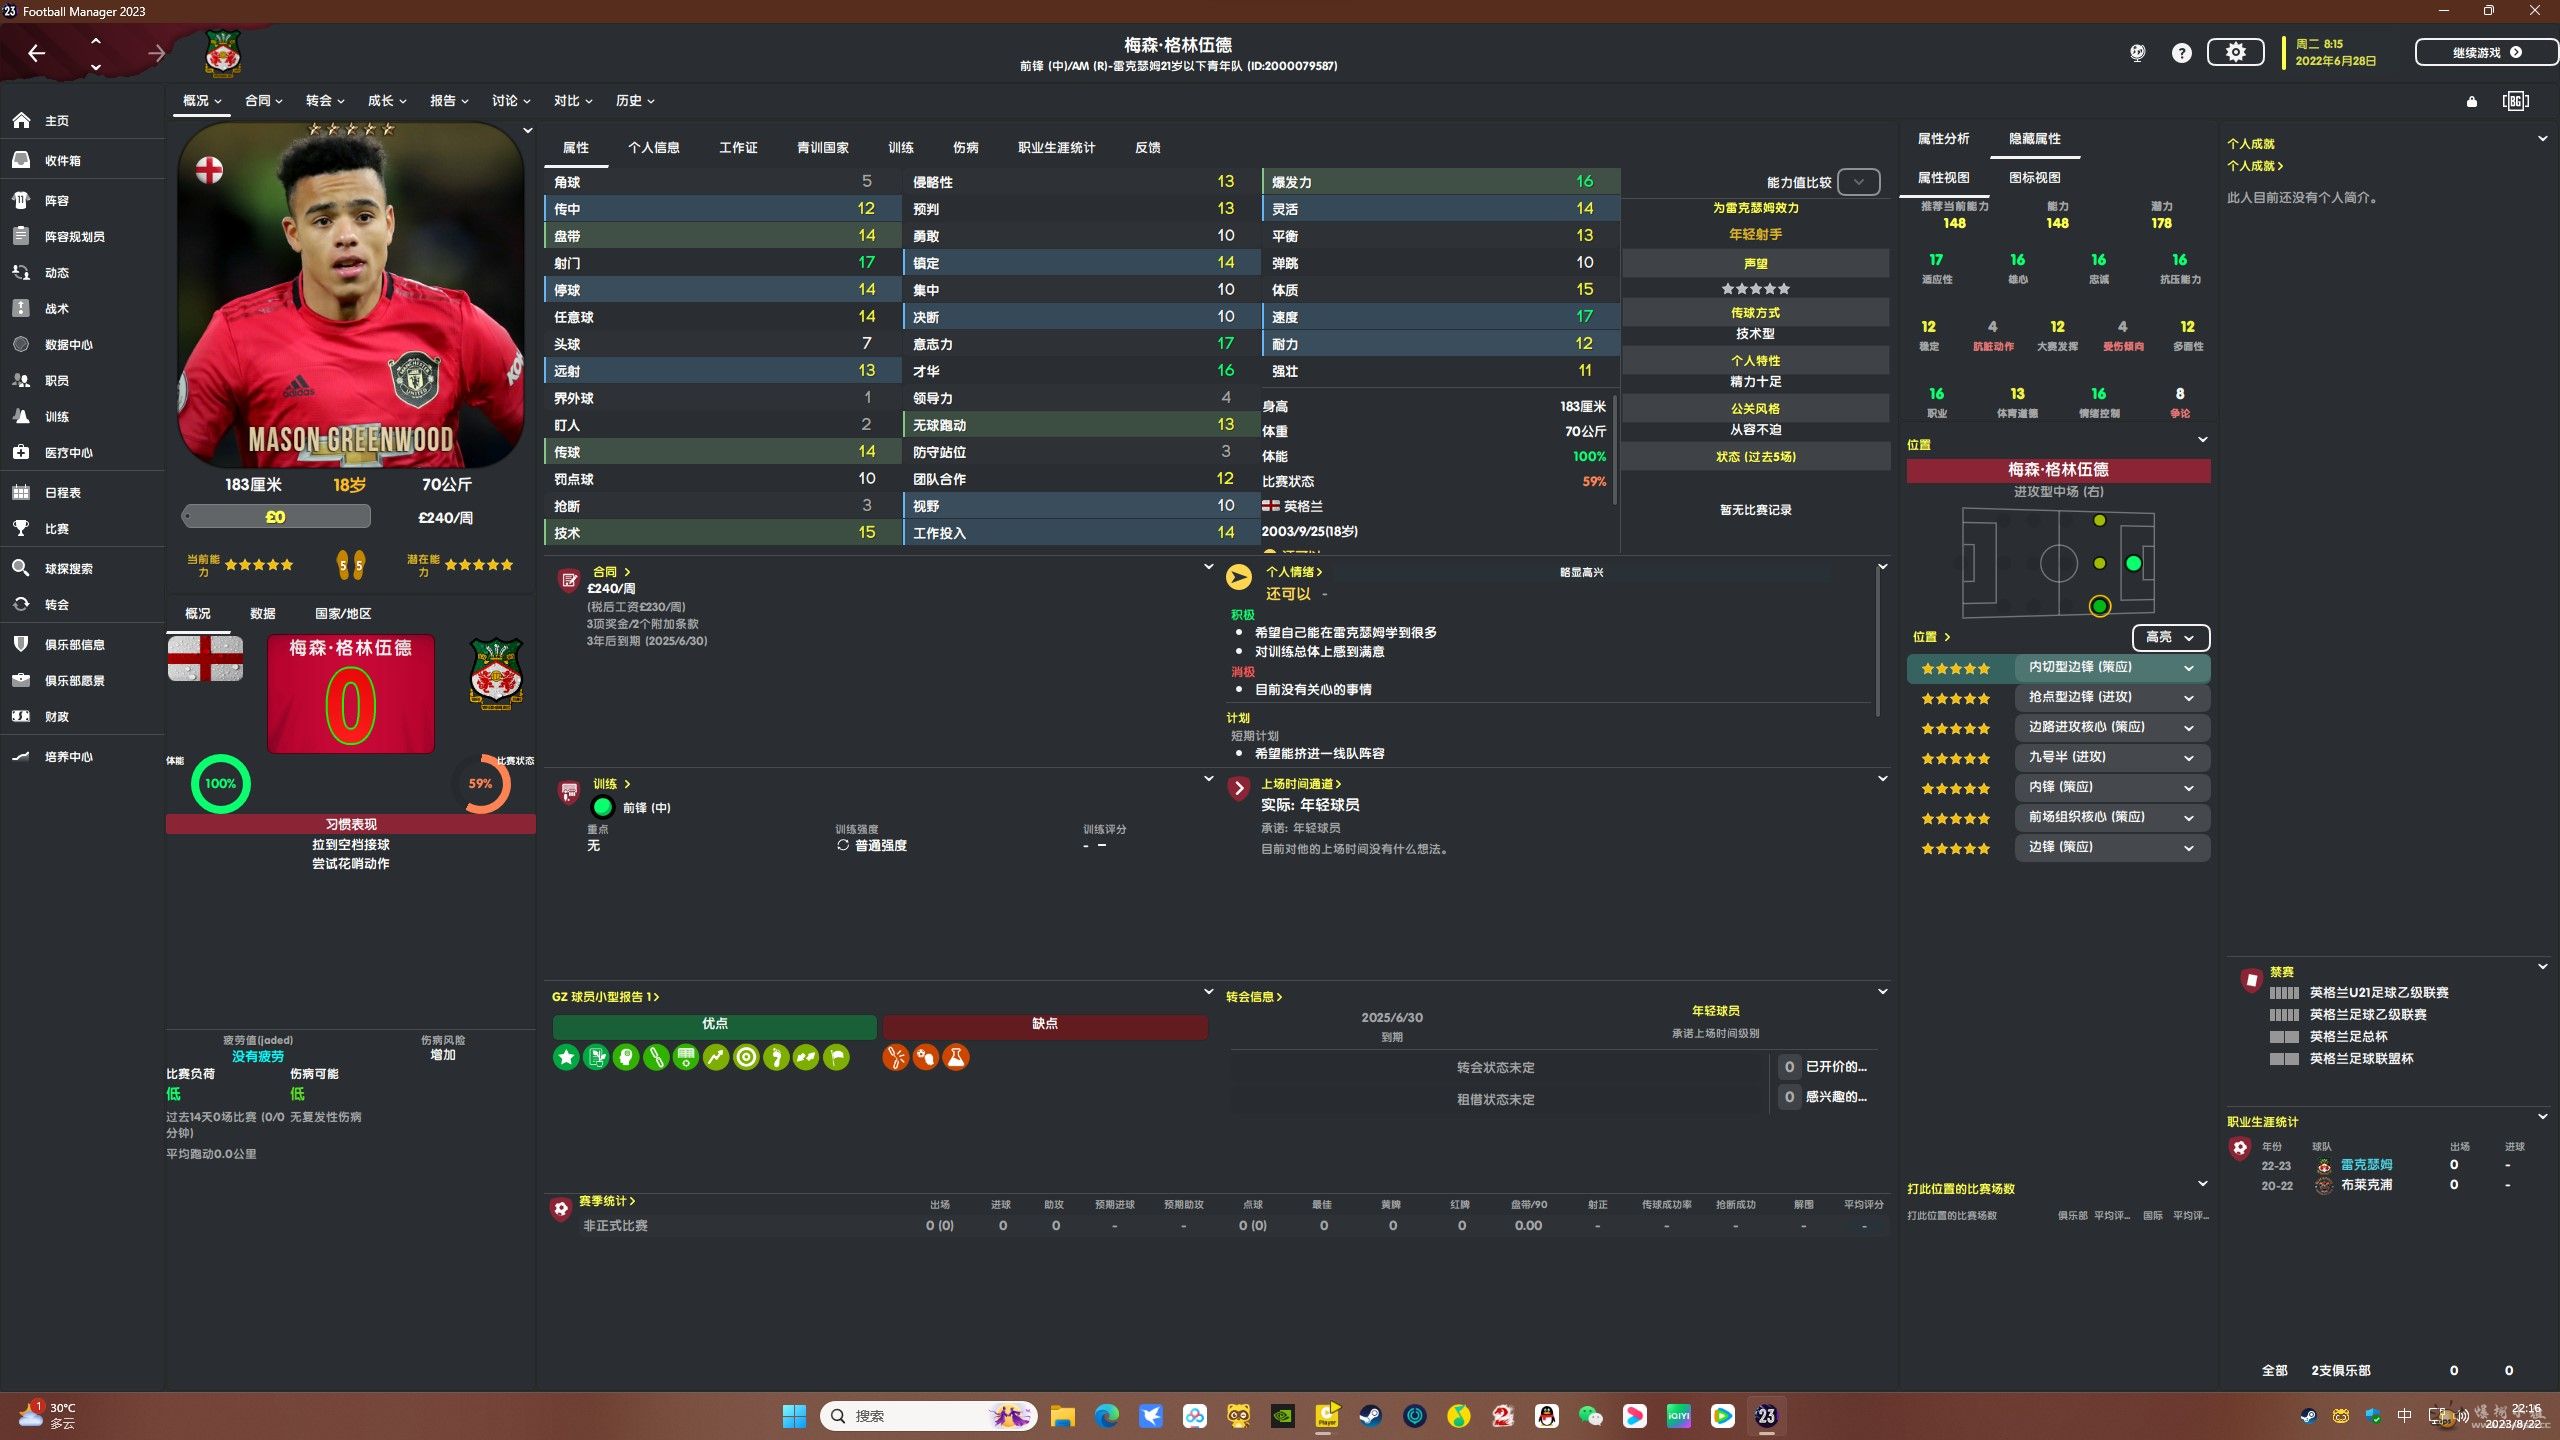
Task: Click the first green star strength icon
Action: (x=566, y=1057)
